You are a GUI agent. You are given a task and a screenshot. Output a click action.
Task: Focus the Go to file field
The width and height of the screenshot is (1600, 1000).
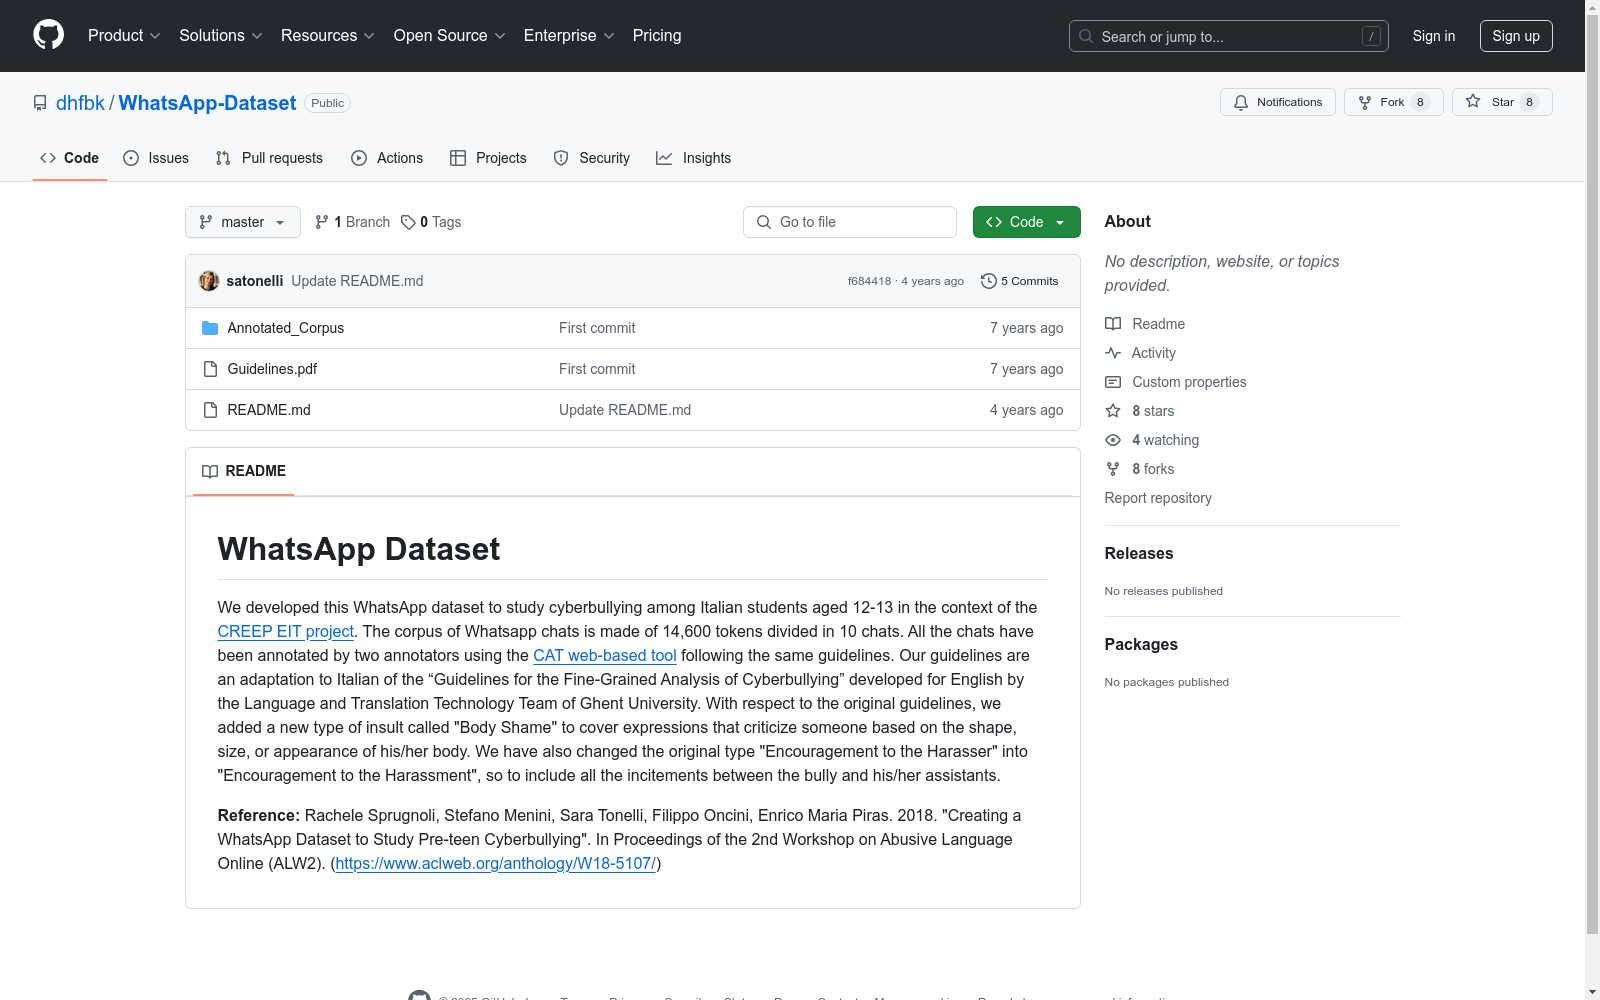tap(850, 222)
